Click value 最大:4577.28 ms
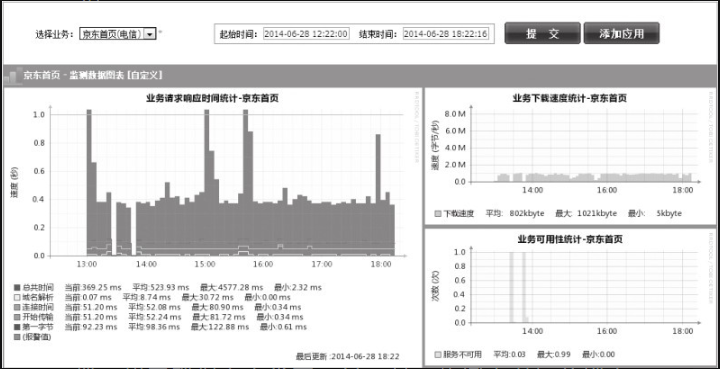The image size is (720, 369). (231, 288)
